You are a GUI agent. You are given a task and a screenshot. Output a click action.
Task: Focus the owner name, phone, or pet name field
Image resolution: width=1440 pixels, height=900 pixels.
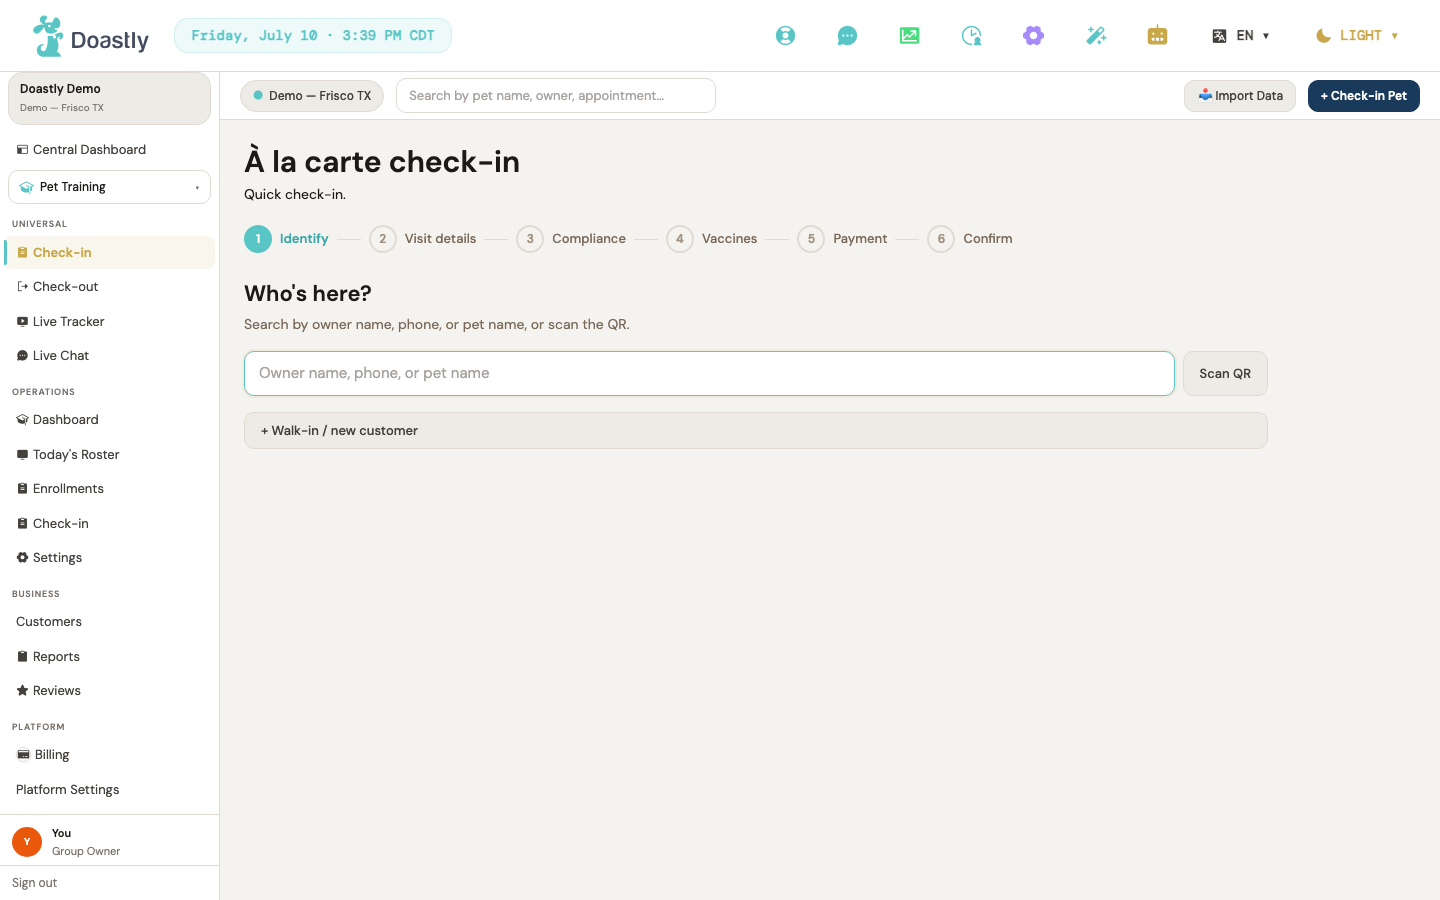click(x=709, y=373)
